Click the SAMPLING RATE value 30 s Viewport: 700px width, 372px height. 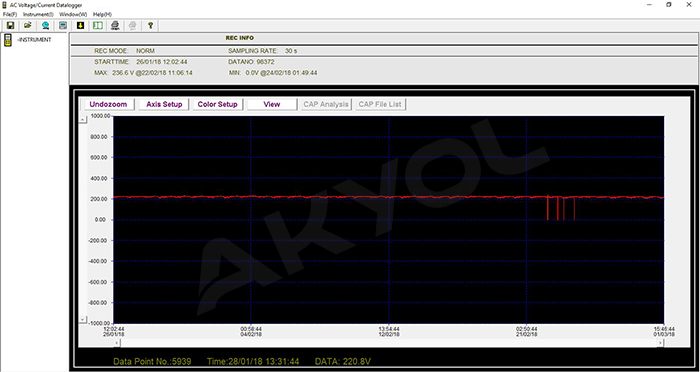291,51
